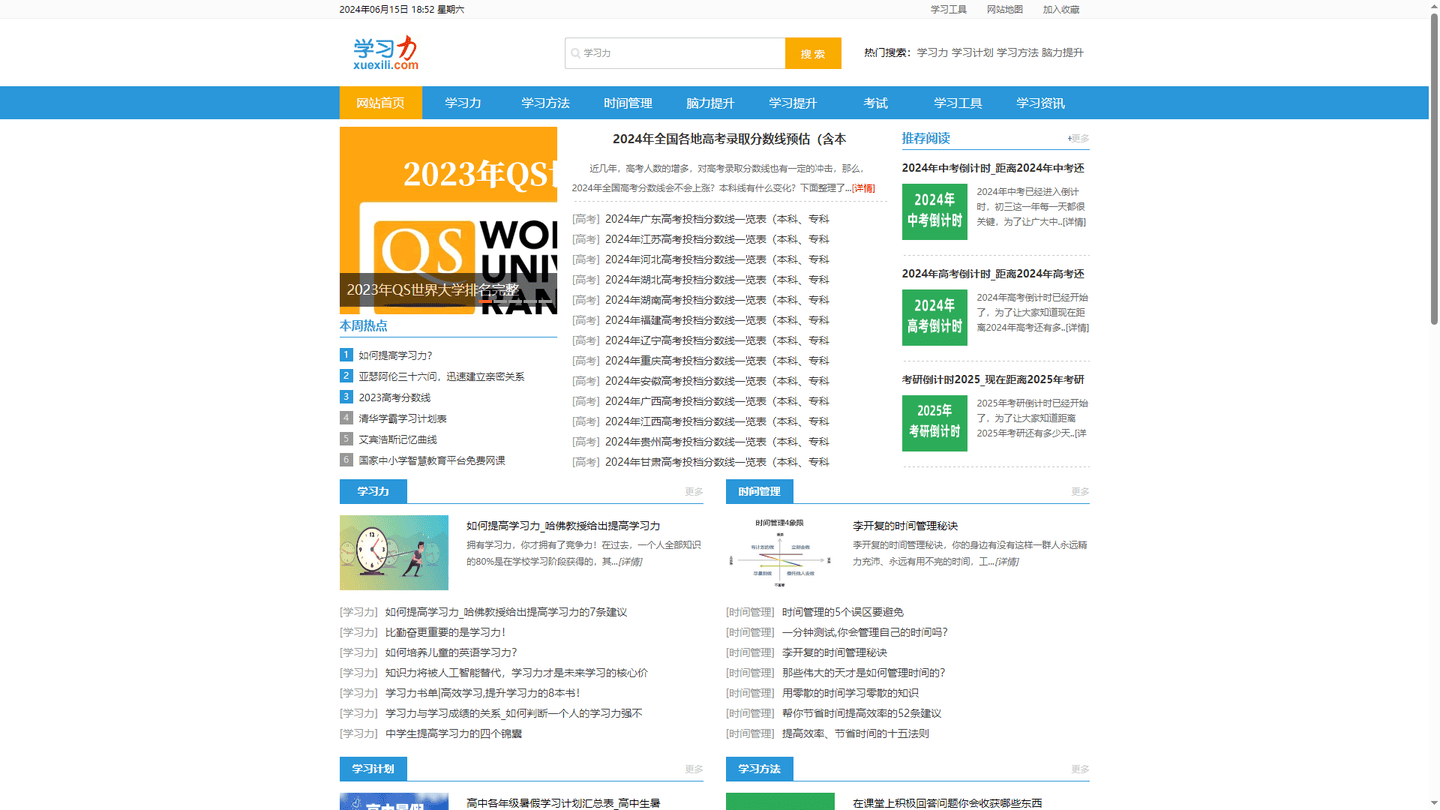The height and width of the screenshot is (810, 1440).
Task: Click green 2024年中考倒计时 thumbnail
Action: coord(934,211)
